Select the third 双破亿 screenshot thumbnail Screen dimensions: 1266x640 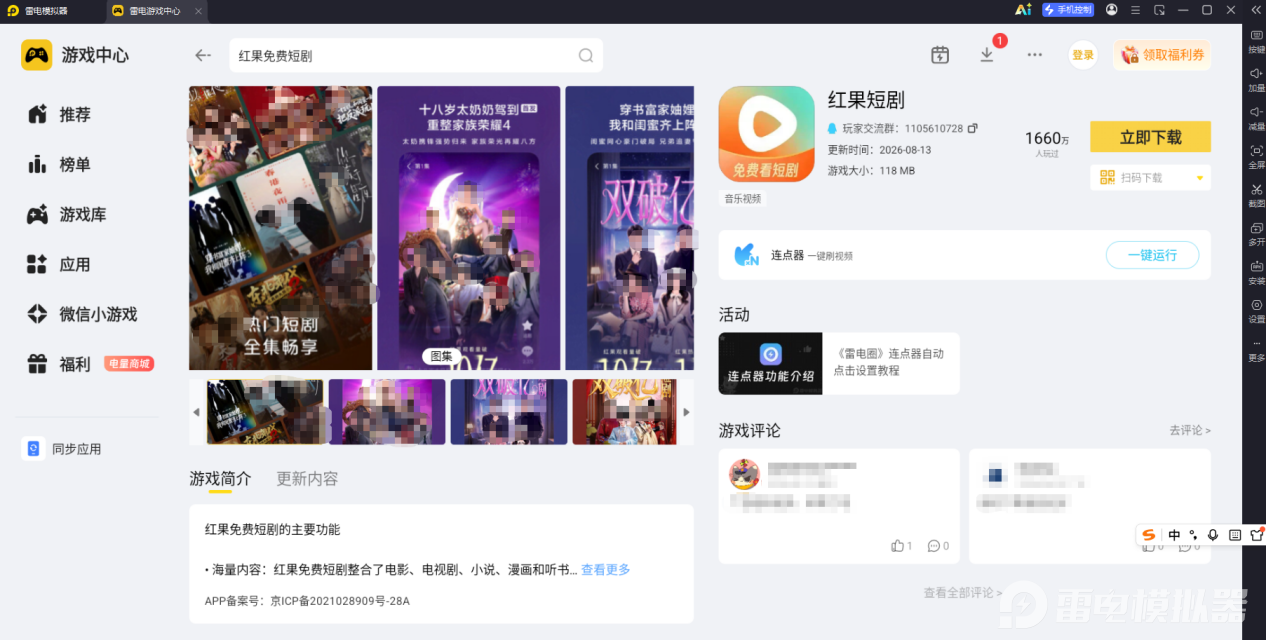[509, 412]
